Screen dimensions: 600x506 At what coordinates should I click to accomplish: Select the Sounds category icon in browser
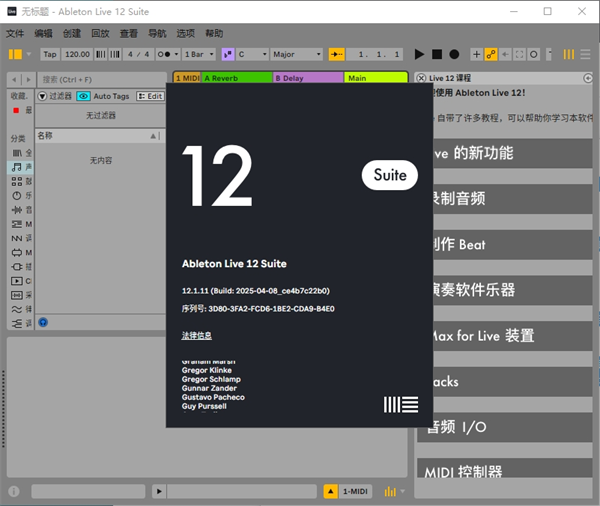[16, 167]
